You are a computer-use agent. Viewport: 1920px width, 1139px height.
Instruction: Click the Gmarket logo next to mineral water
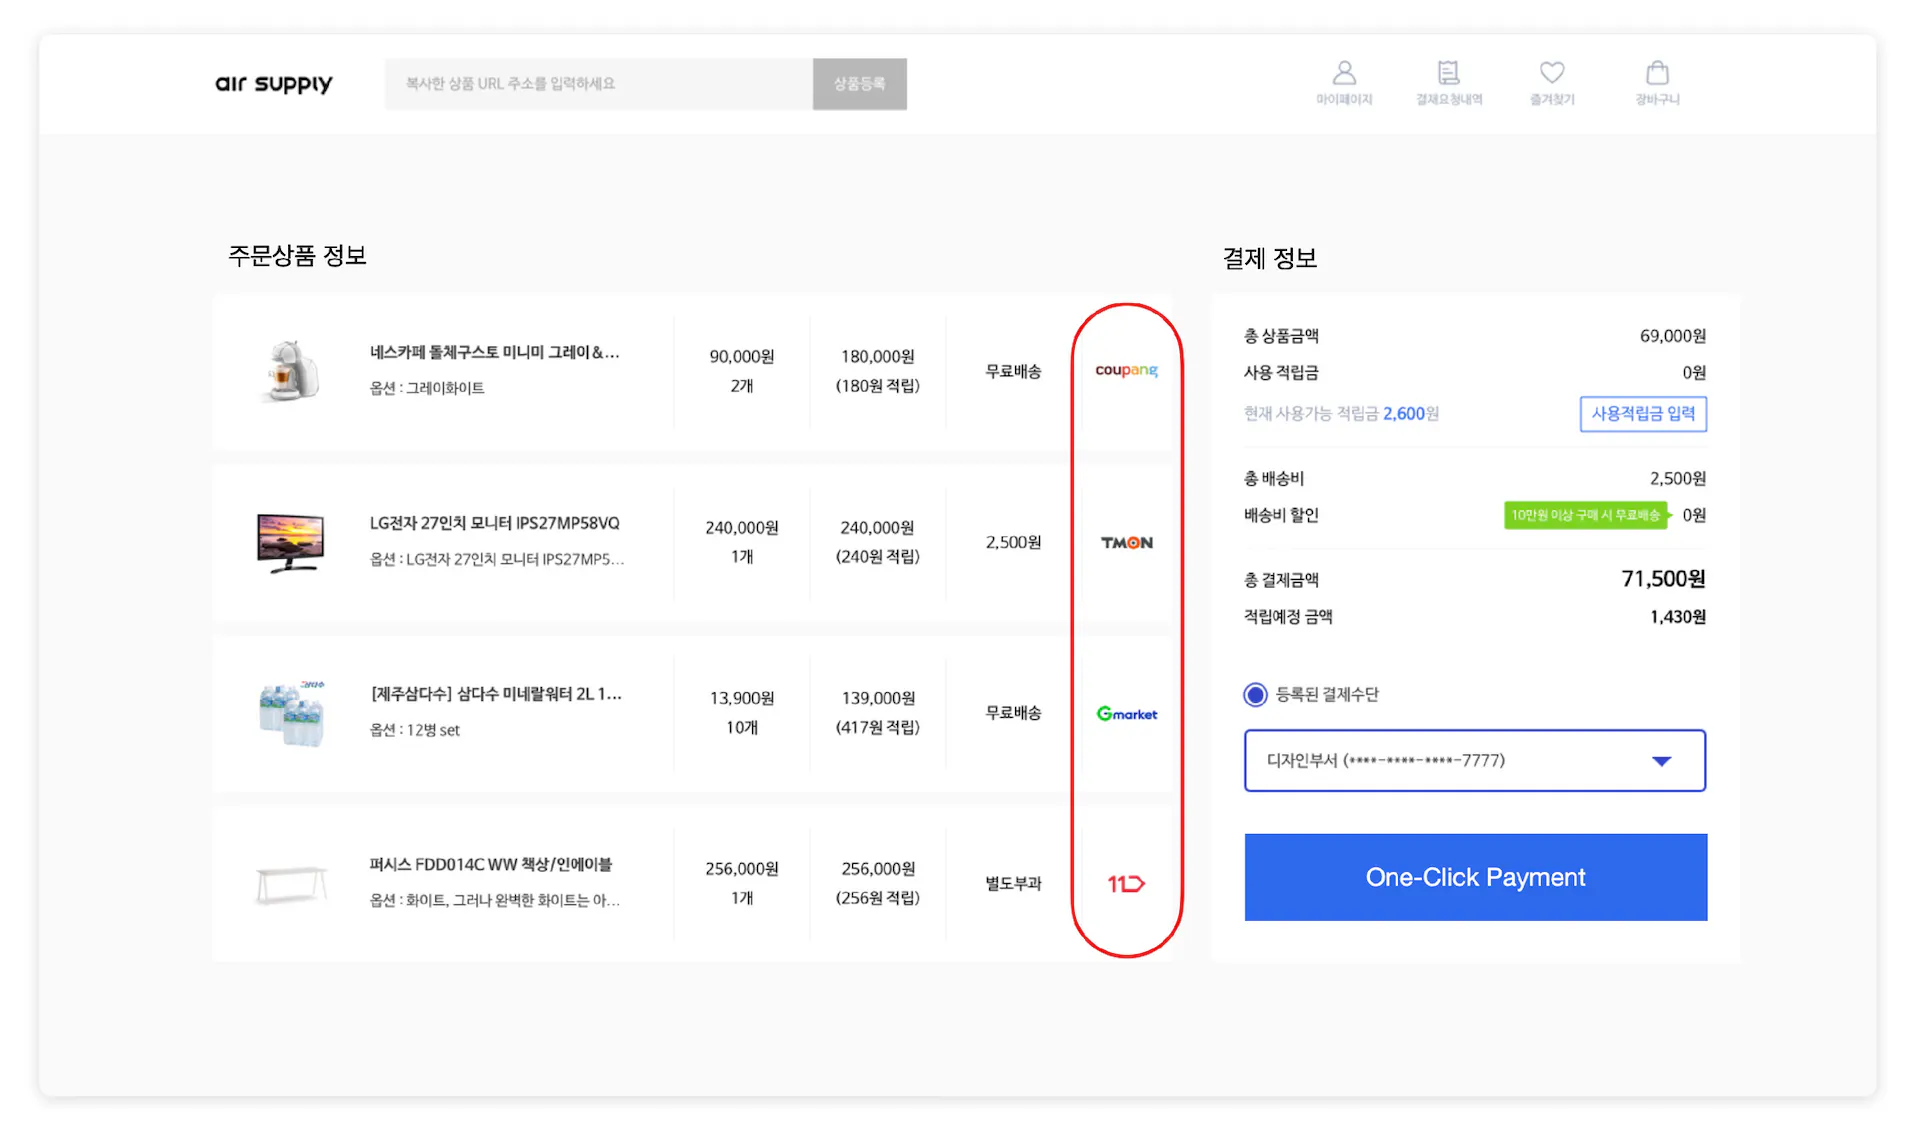point(1126,713)
